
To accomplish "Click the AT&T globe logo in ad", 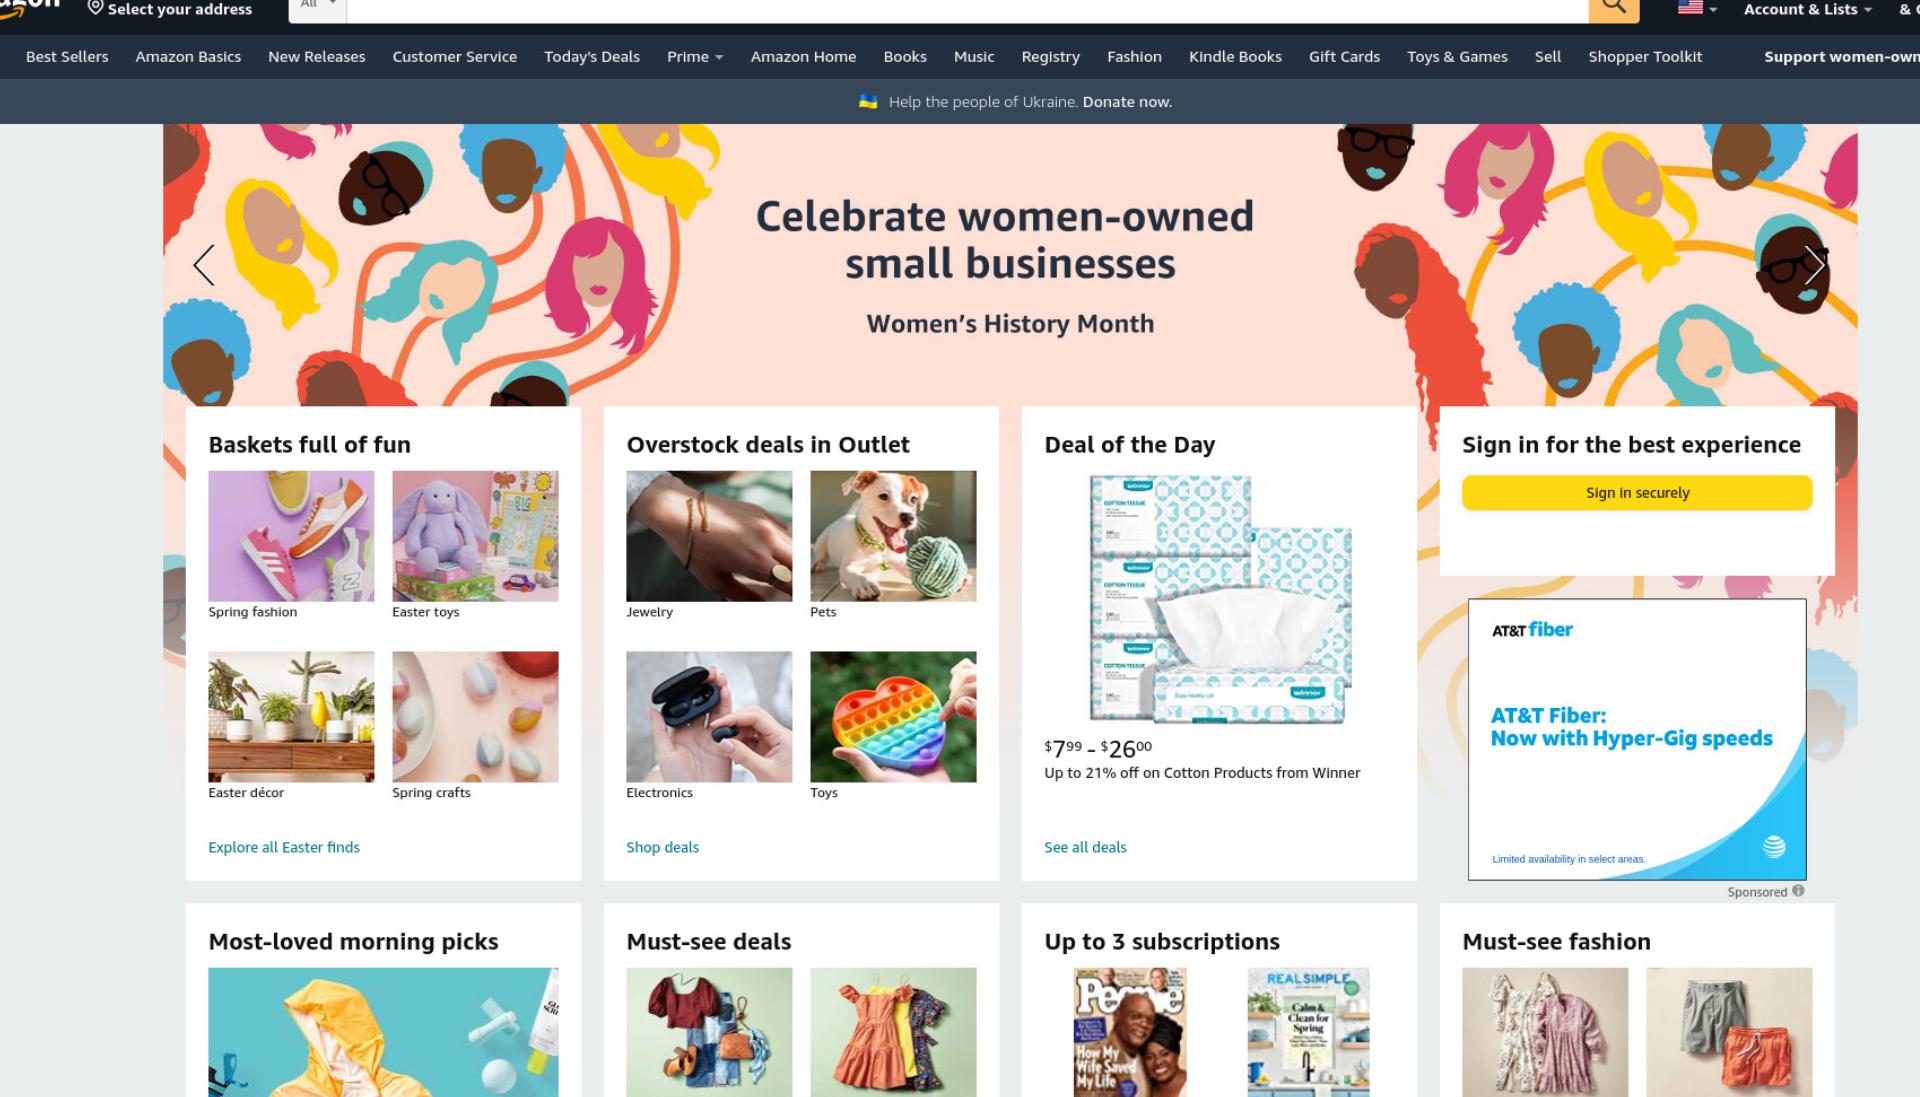I will [x=1774, y=846].
